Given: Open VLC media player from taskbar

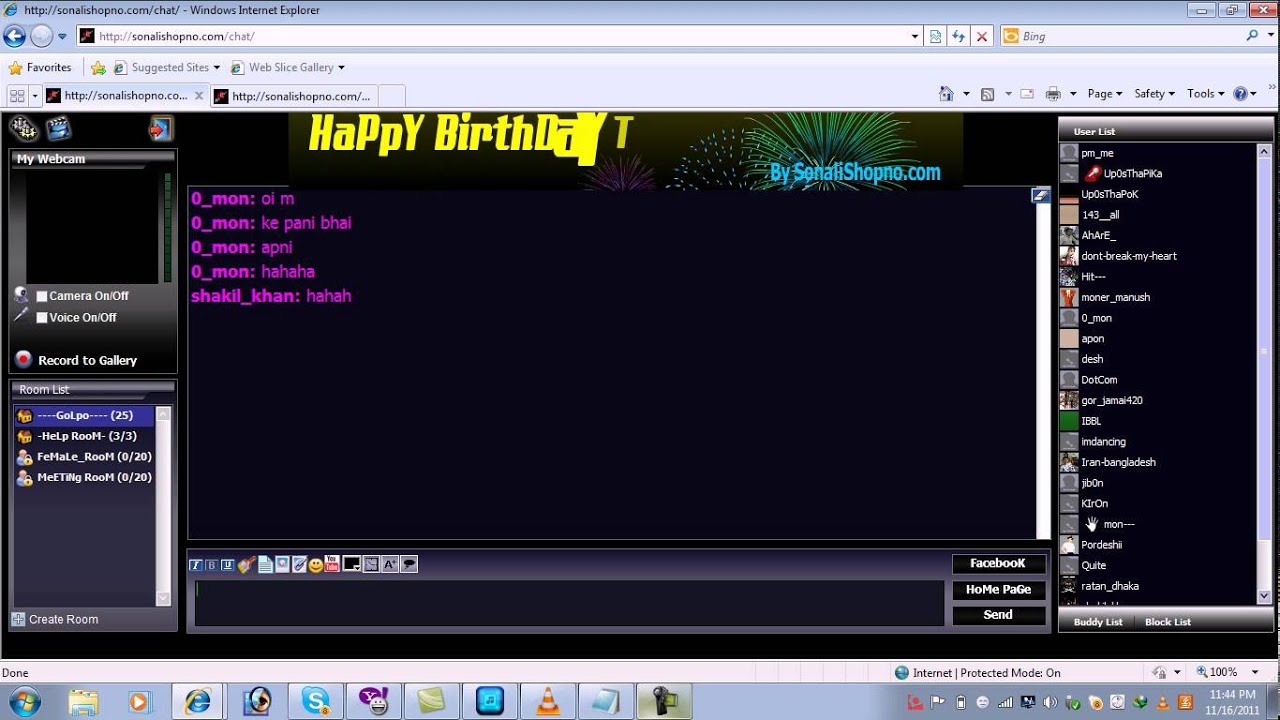Looking at the screenshot, I should tap(548, 702).
